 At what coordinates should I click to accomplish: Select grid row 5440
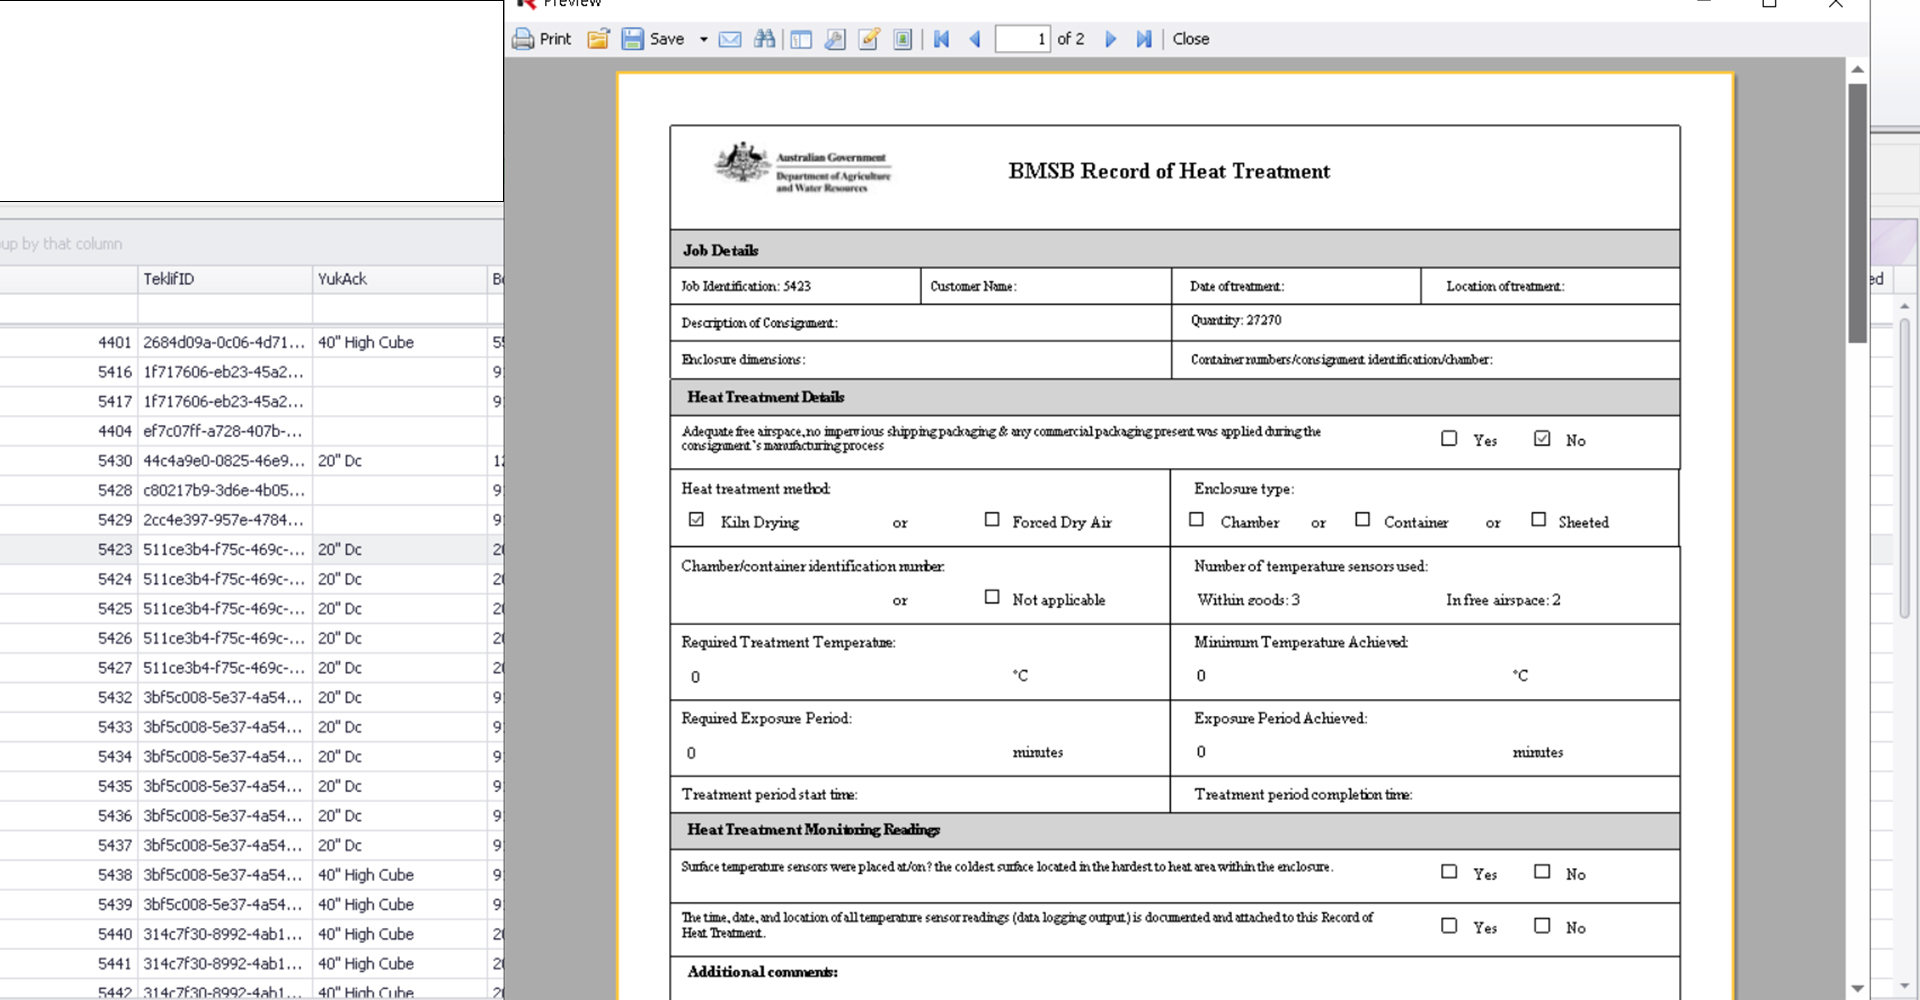[x=252, y=934]
